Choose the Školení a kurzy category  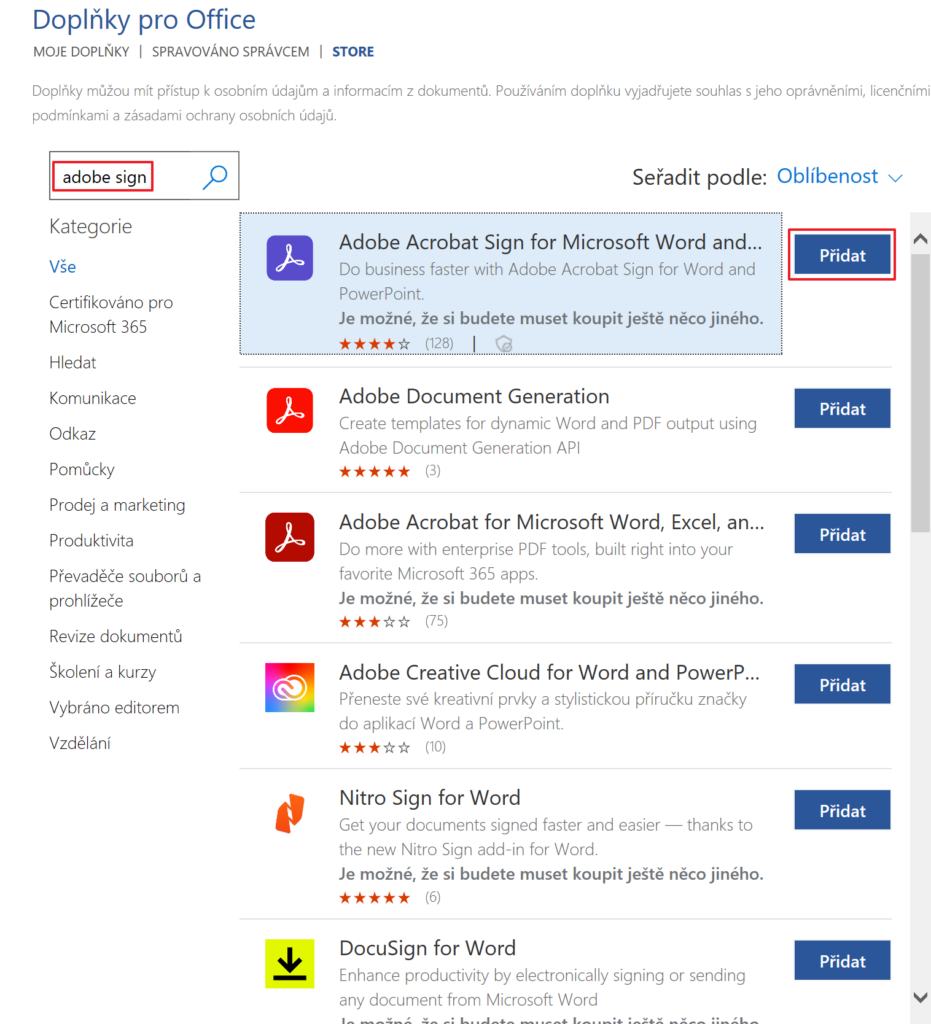[x=103, y=672]
